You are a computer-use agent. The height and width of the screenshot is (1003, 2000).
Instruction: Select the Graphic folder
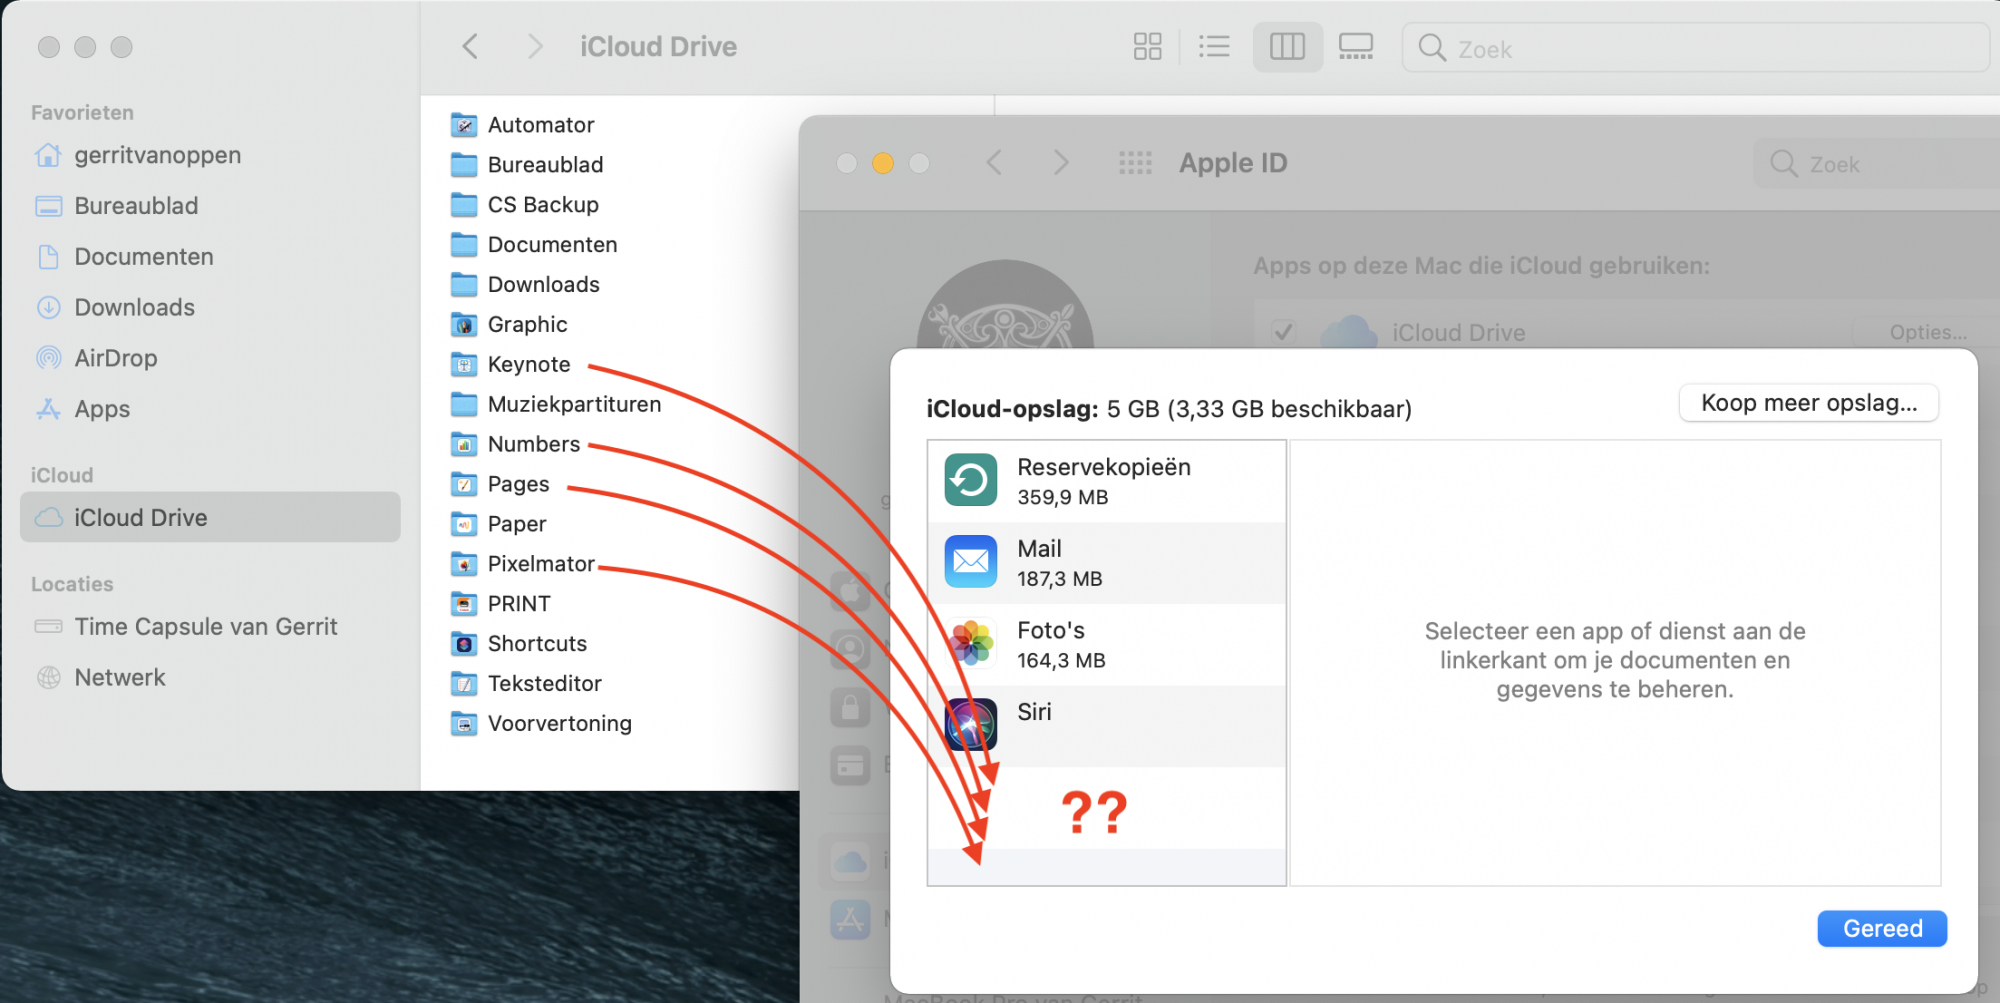coord(509,324)
